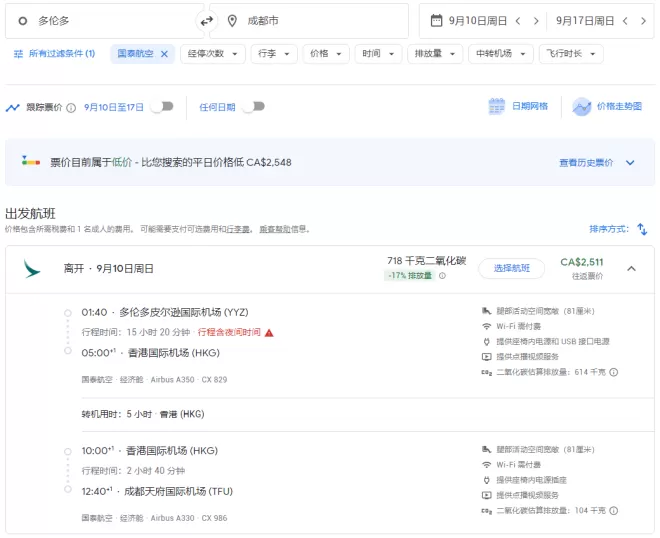Remove the 国泰航空 airline filter
This screenshot has width=660, height=538.
coord(165,54)
